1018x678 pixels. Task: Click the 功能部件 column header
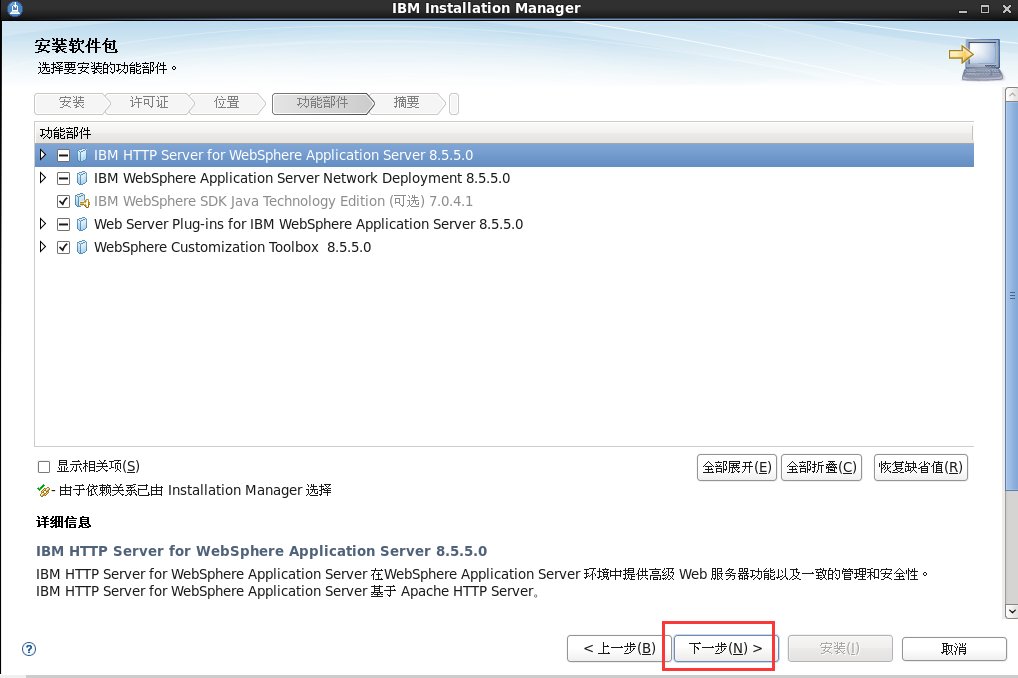(504, 133)
